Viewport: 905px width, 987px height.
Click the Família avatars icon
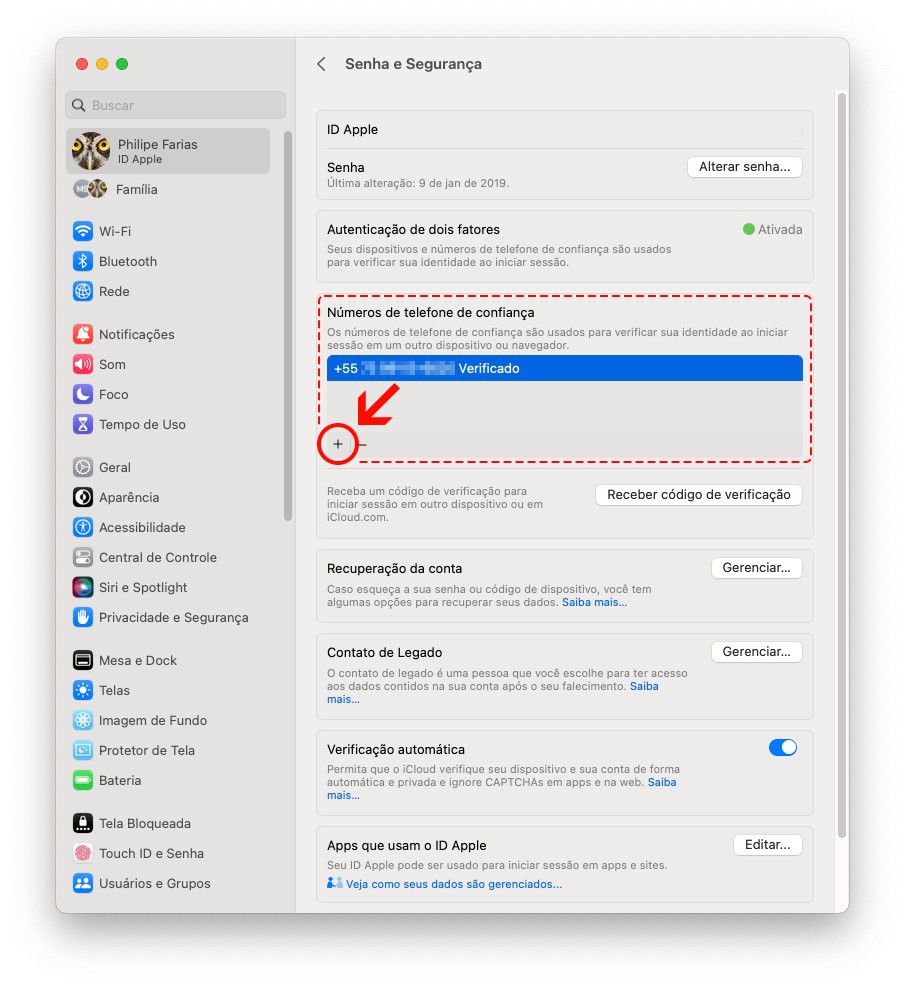pyautogui.click(x=90, y=189)
